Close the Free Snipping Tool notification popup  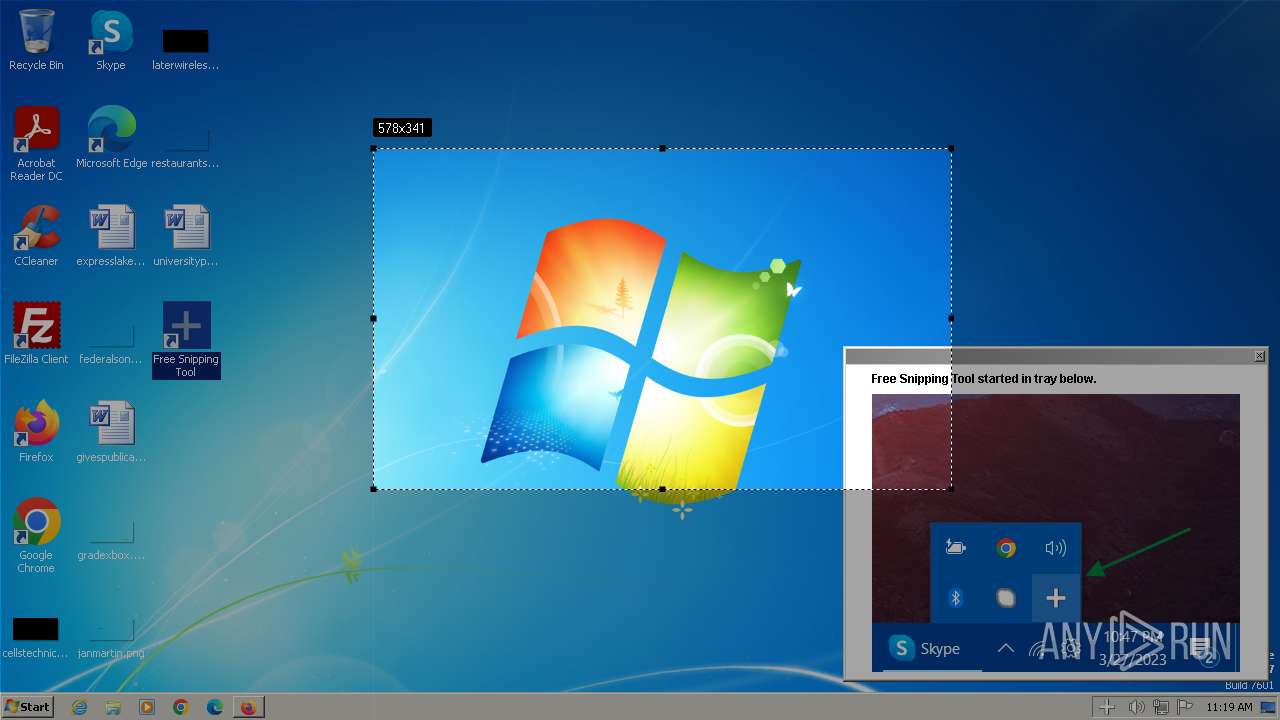click(x=1259, y=356)
